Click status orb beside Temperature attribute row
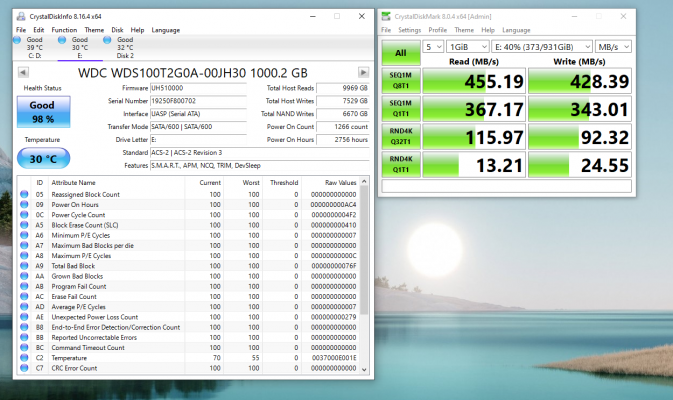This screenshot has width=673, height=400. 24,358
